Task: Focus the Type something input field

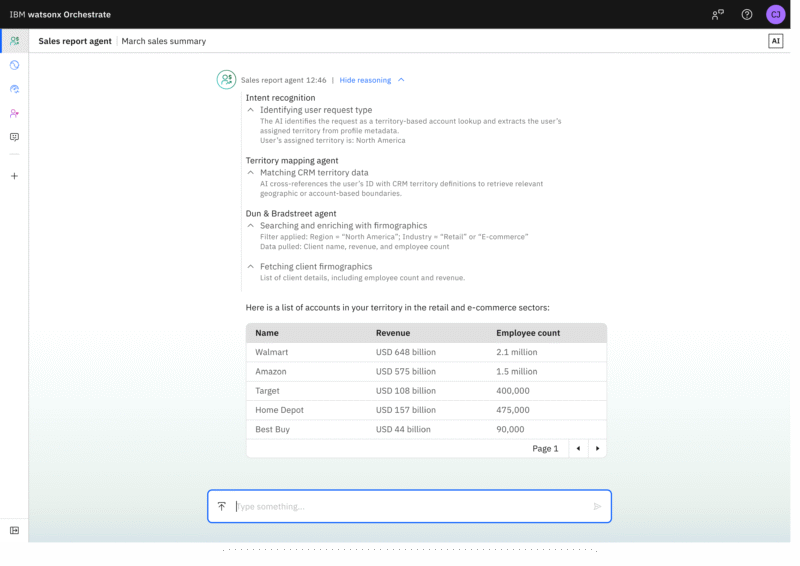Action: click(x=410, y=506)
